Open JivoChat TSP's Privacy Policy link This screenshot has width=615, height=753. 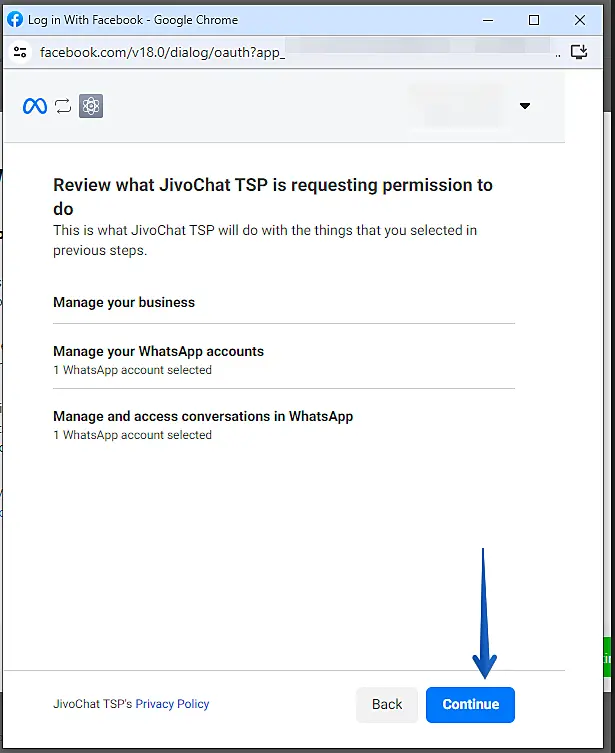tap(172, 704)
